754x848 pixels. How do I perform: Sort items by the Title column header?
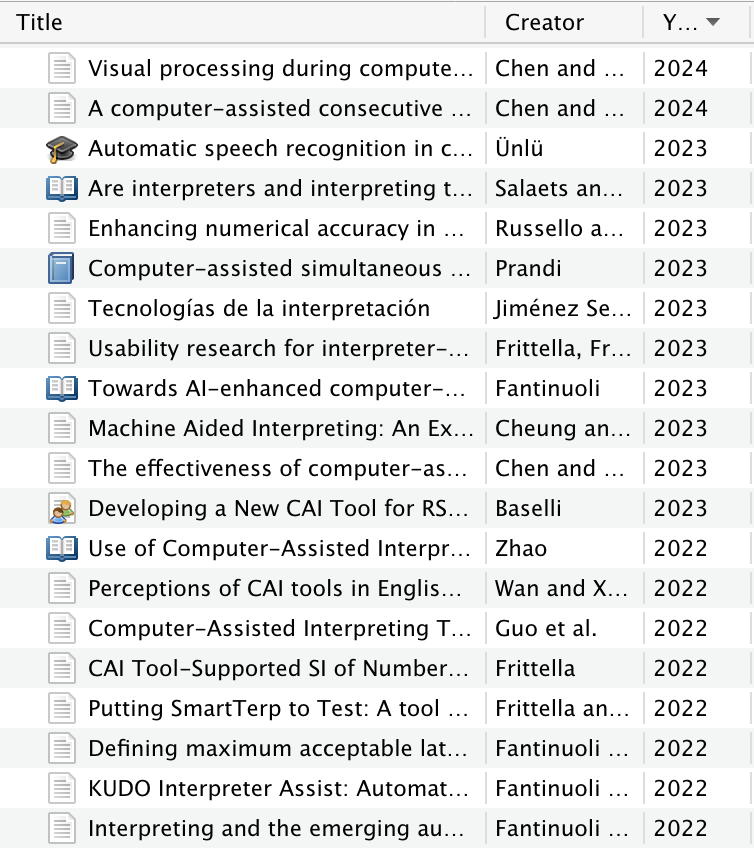click(242, 22)
